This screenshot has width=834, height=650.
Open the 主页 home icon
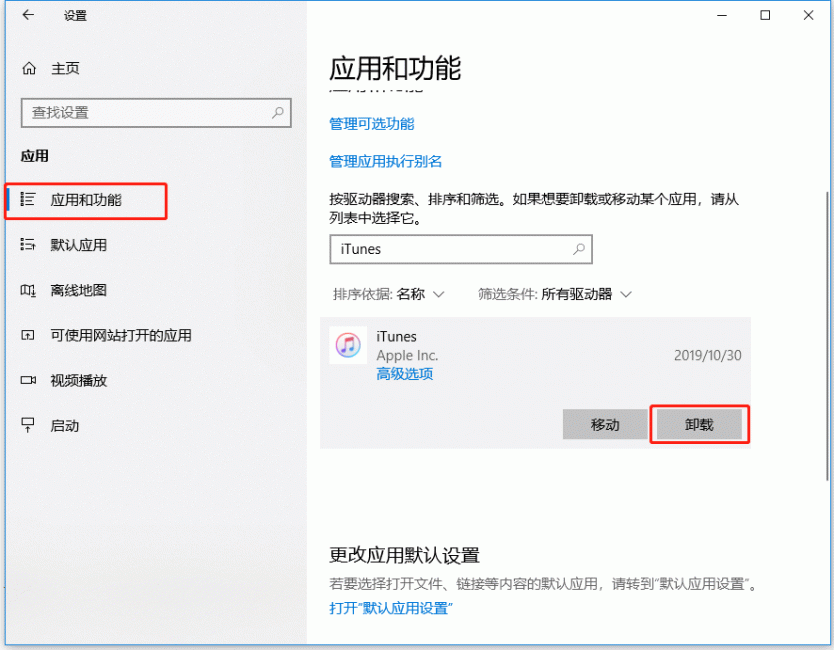(29, 68)
